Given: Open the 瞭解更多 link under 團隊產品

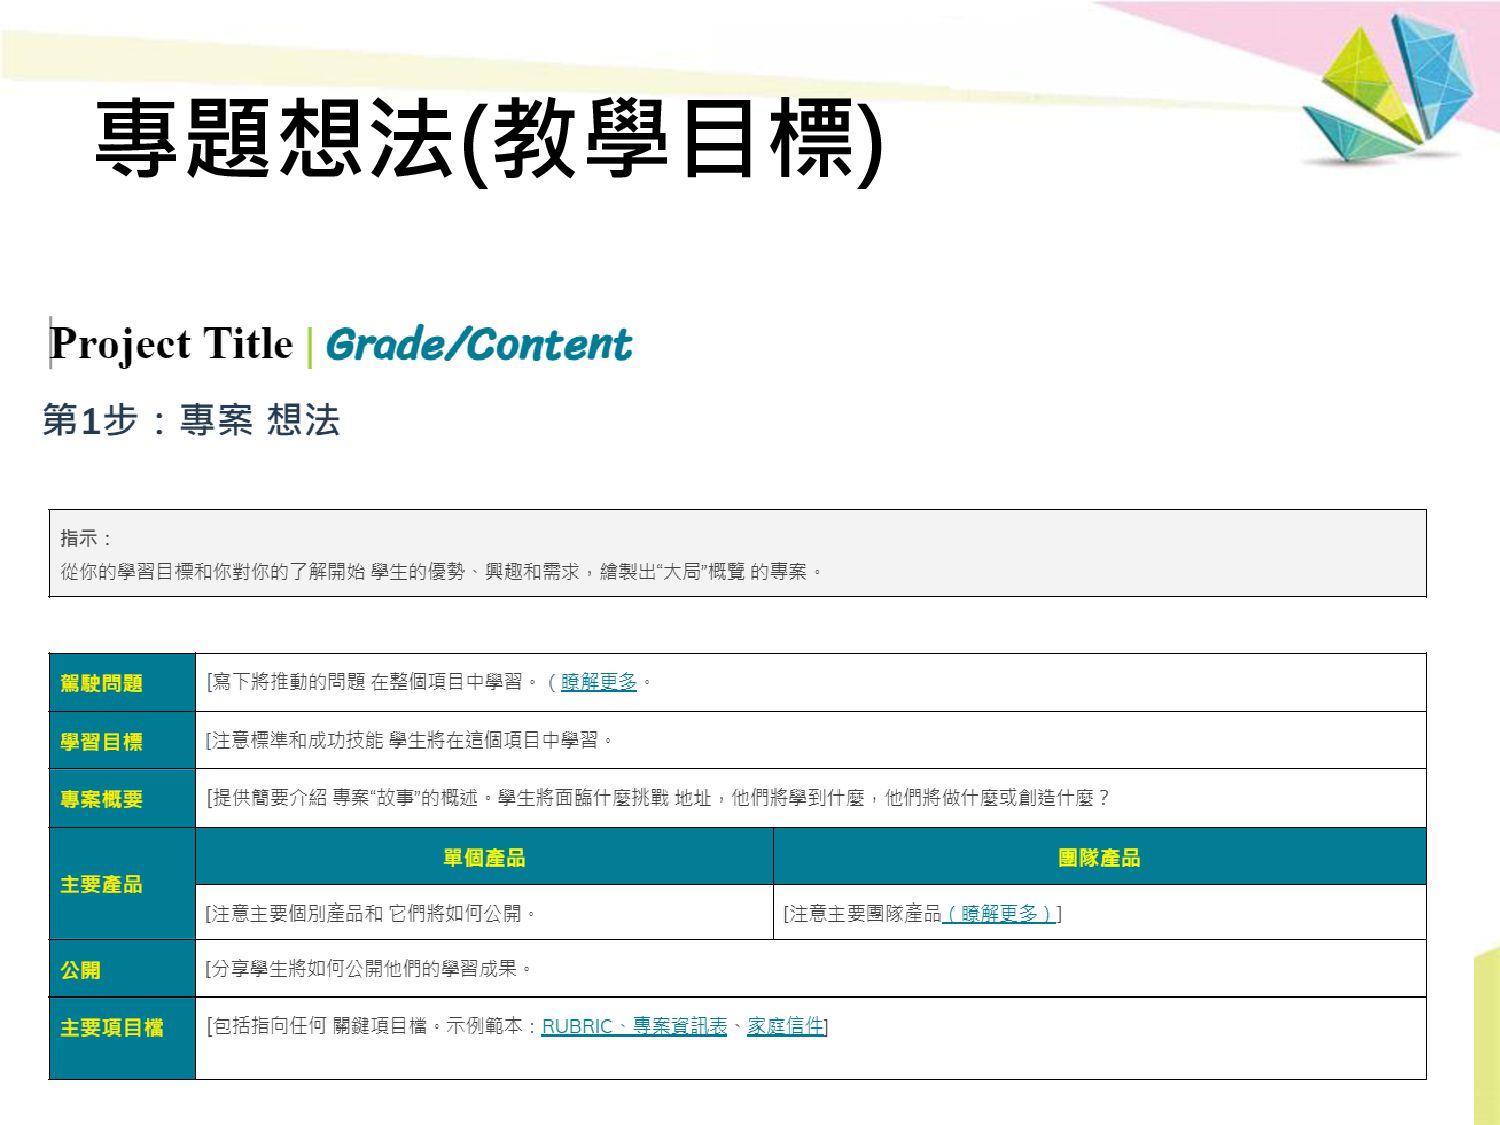Looking at the screenshot, I should point(1000,913).
